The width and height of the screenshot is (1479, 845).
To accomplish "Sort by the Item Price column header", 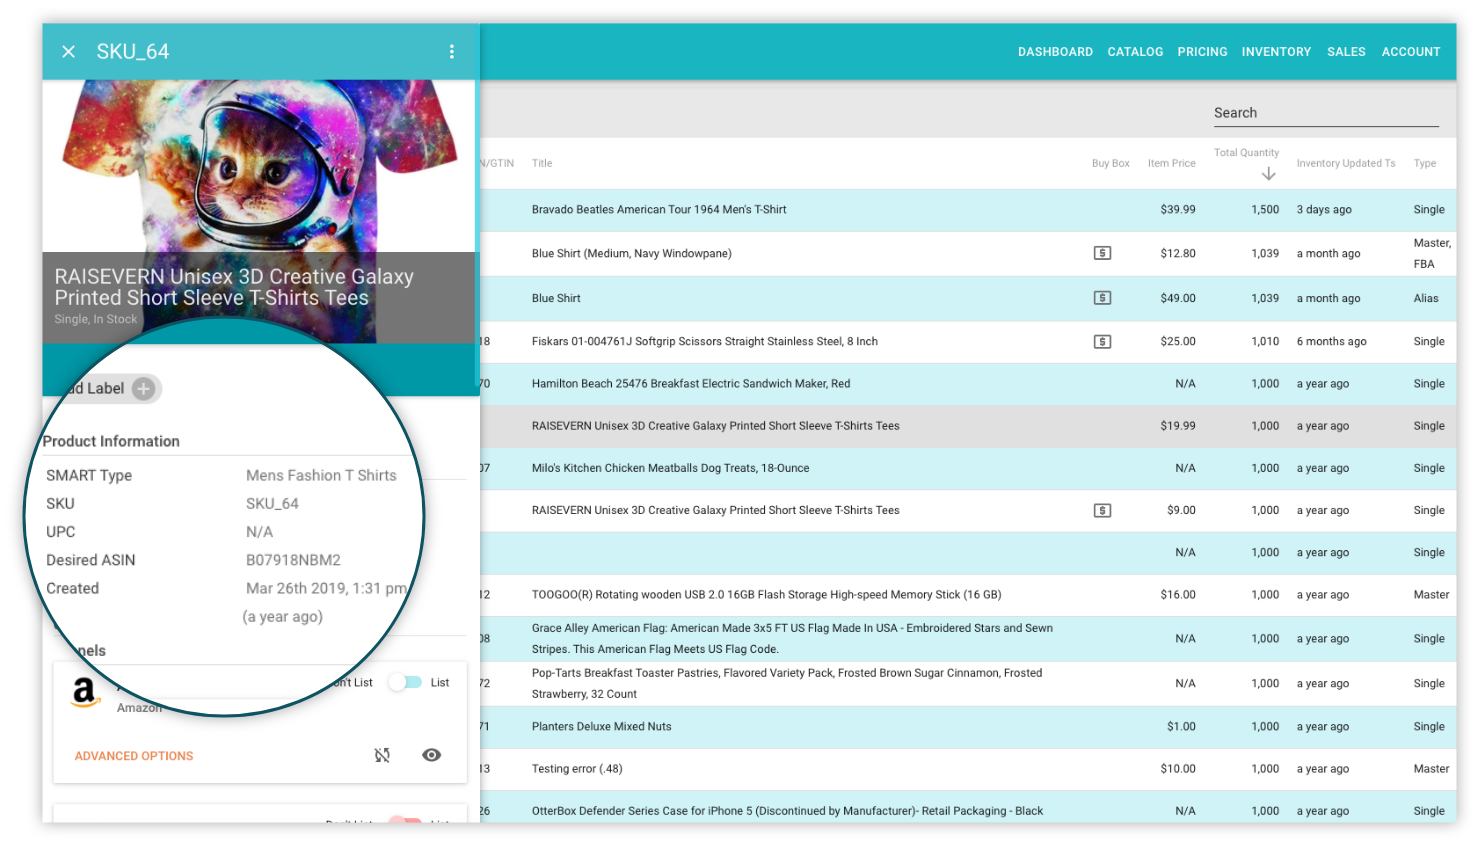I will (1171, 163).
